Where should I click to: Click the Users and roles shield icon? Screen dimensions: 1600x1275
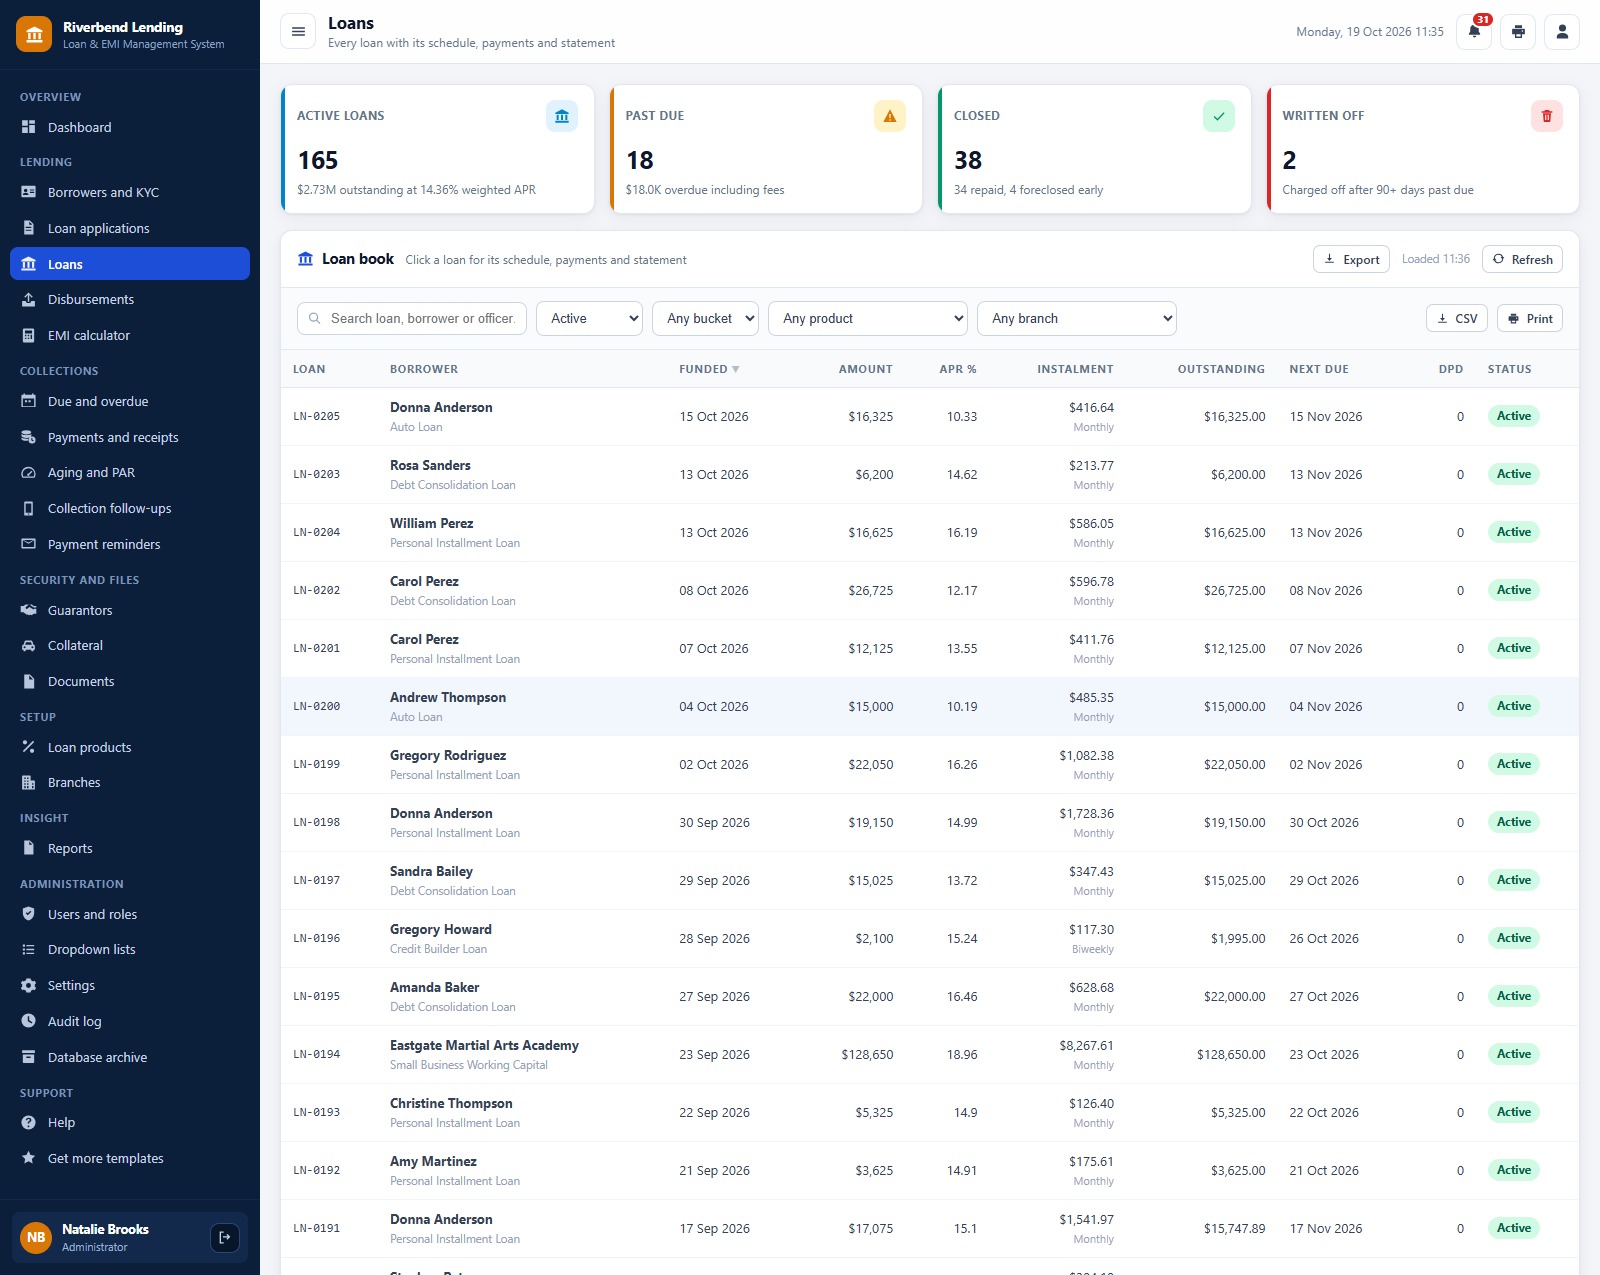(29, 914)
